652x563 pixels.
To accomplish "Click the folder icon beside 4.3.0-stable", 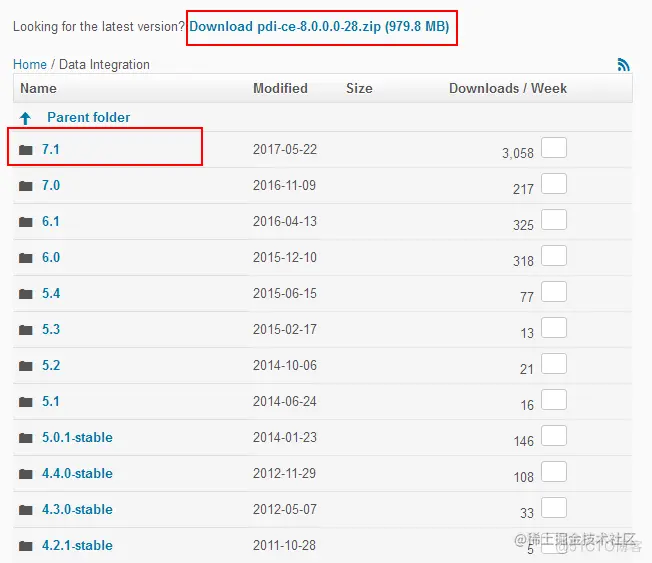I will click(26, 510).
